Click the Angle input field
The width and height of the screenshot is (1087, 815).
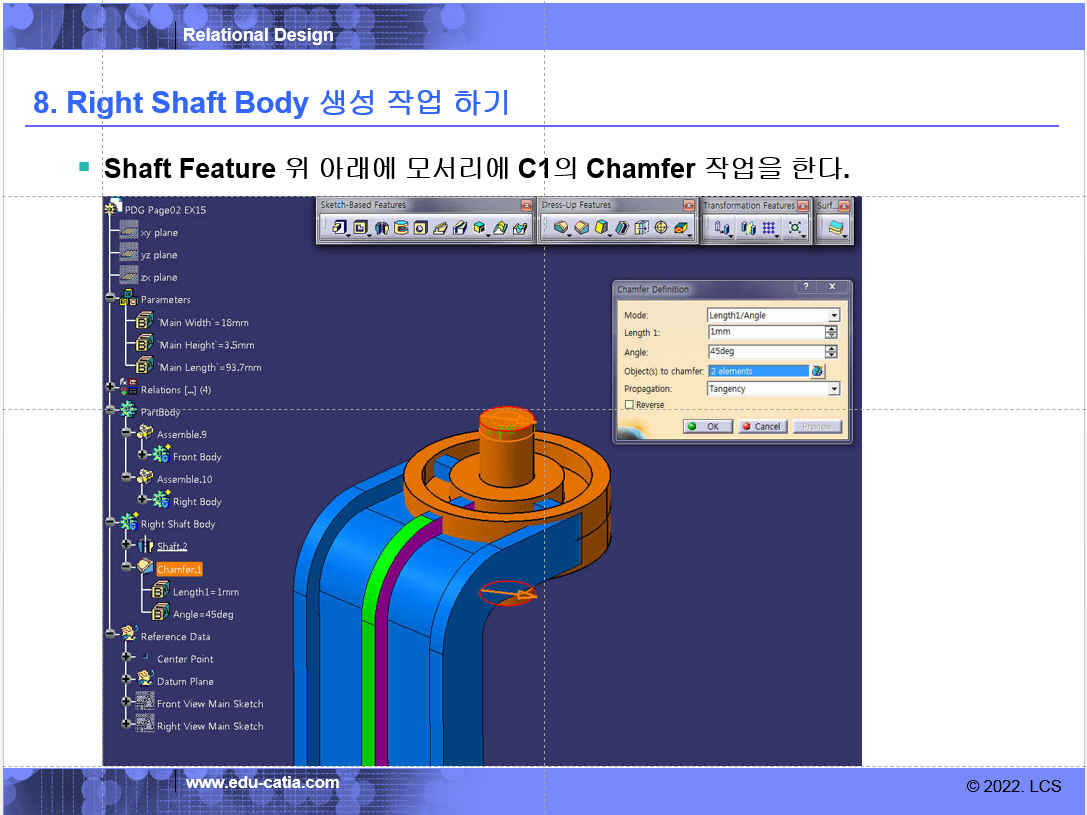point(765,352)
